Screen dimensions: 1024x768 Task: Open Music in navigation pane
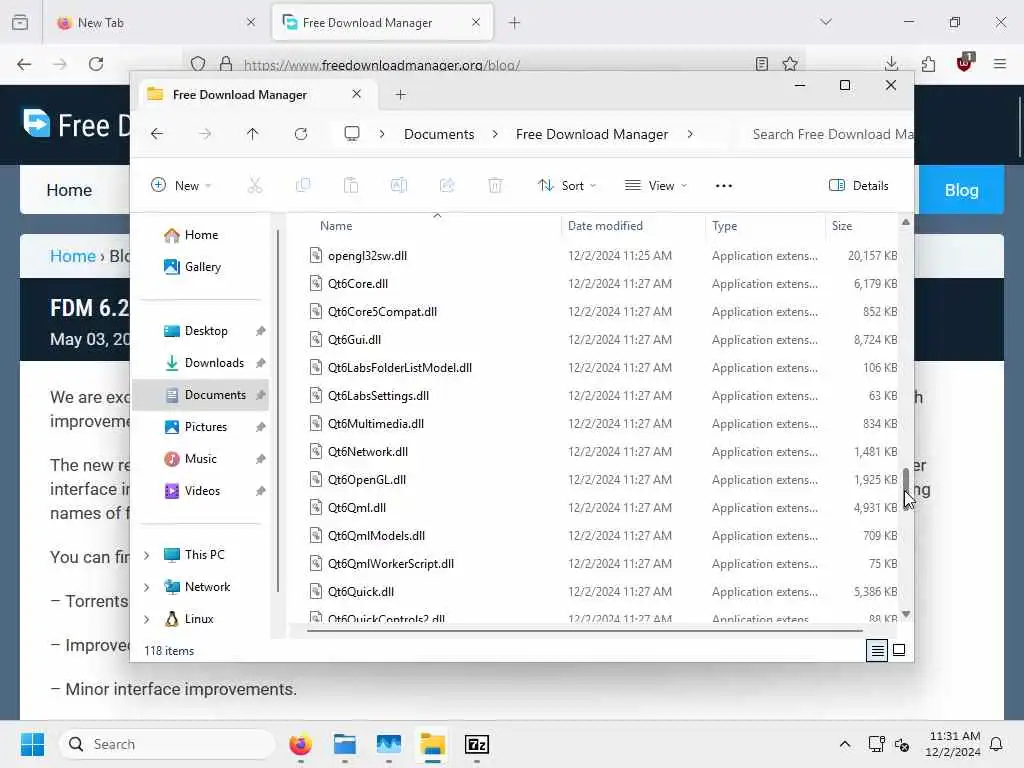[202, 459]
